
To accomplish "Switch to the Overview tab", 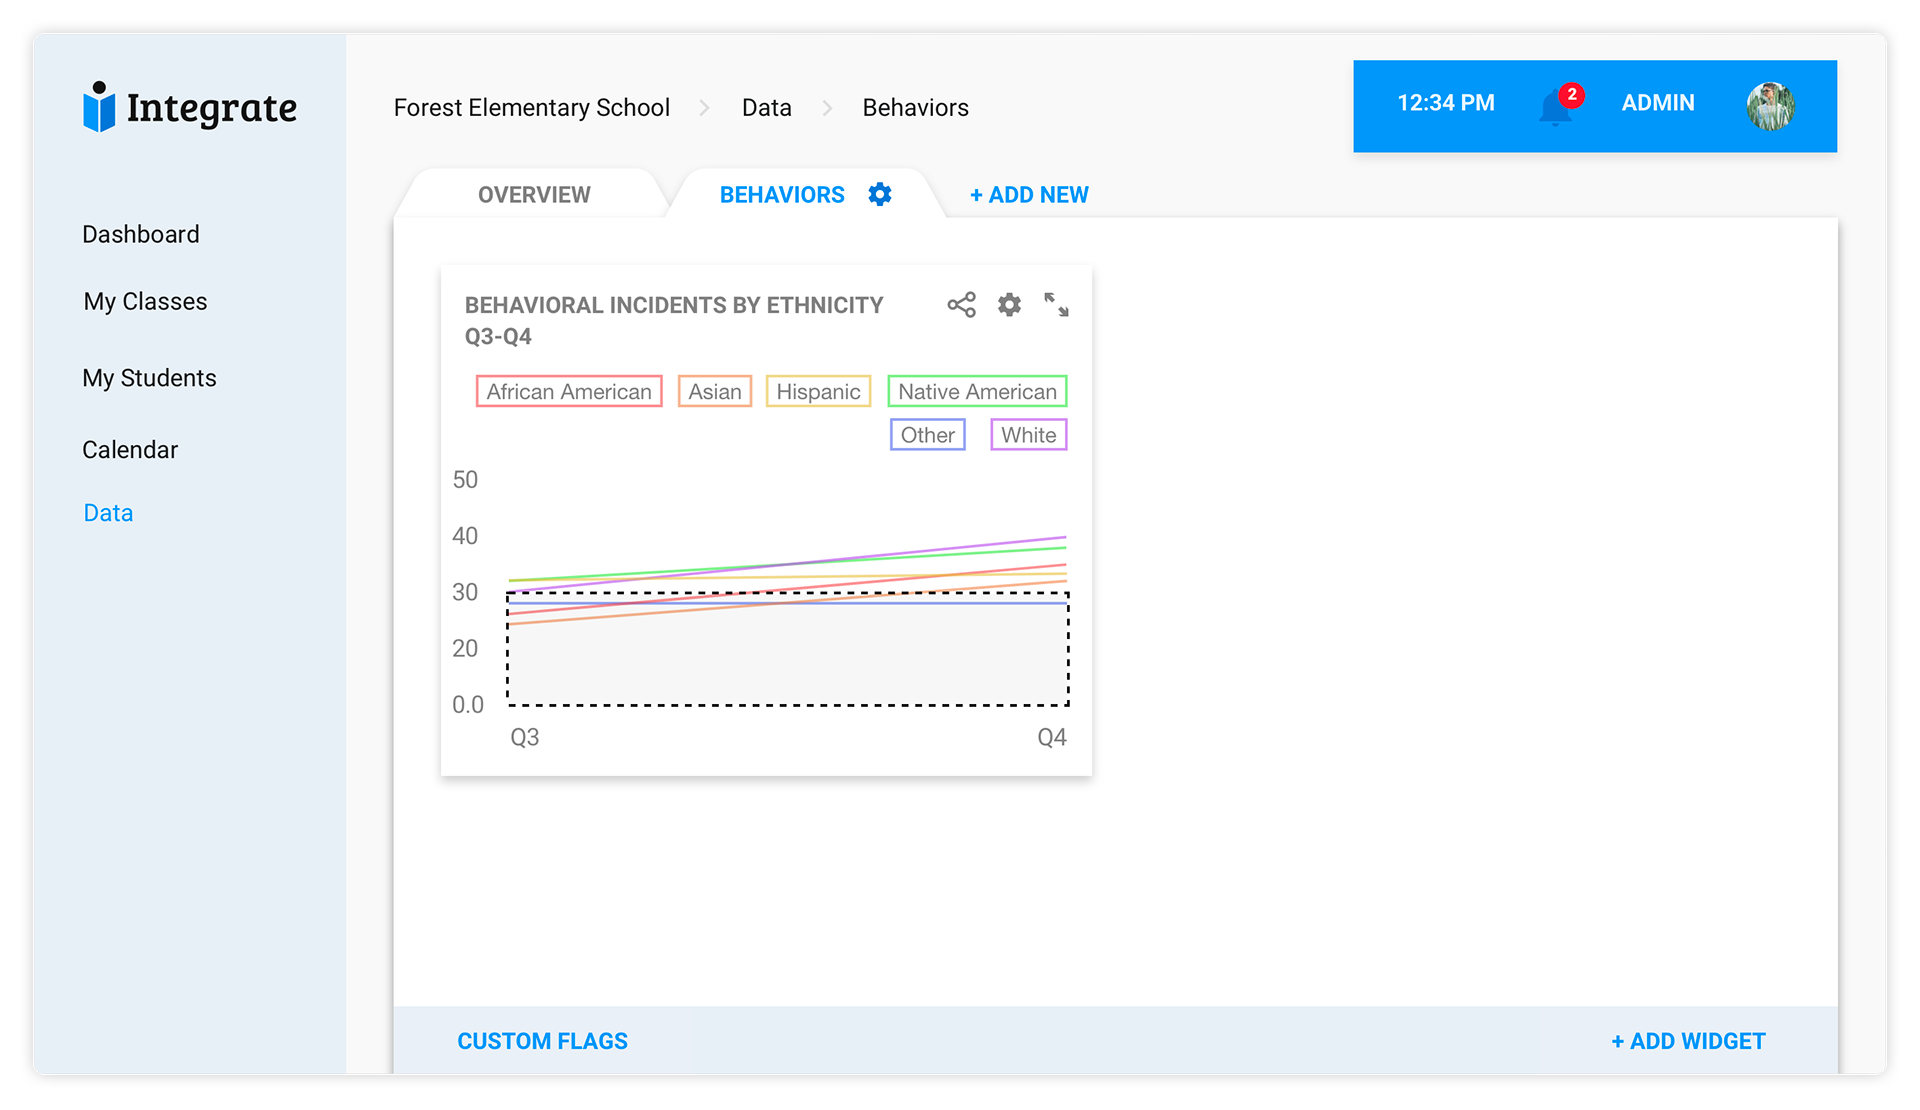I will point(533,194).
